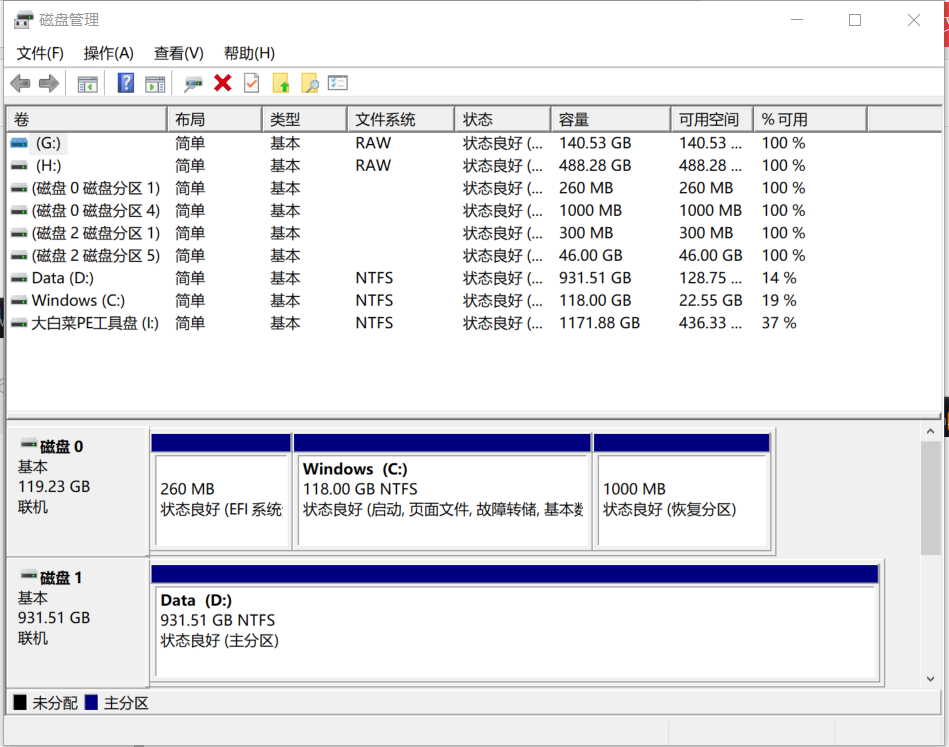Click the 22.55 GB free space cell
Screen dimensions: 949x747
711,300
